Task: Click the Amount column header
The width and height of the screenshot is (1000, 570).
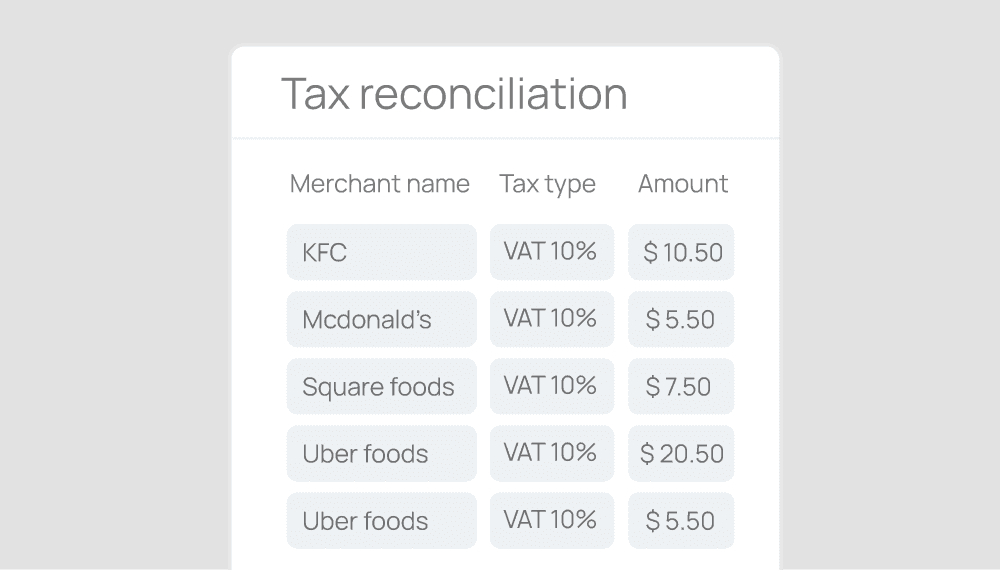Action: pyautogui.click(x=683, y=184)
